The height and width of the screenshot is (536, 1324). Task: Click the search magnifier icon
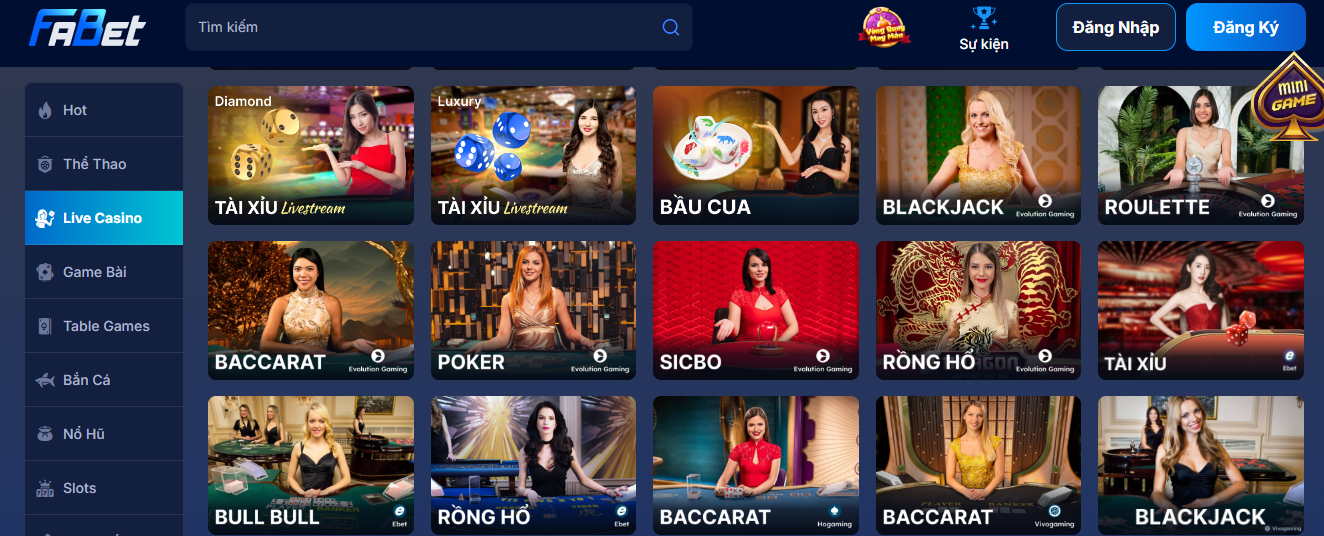tap(671, 27)
